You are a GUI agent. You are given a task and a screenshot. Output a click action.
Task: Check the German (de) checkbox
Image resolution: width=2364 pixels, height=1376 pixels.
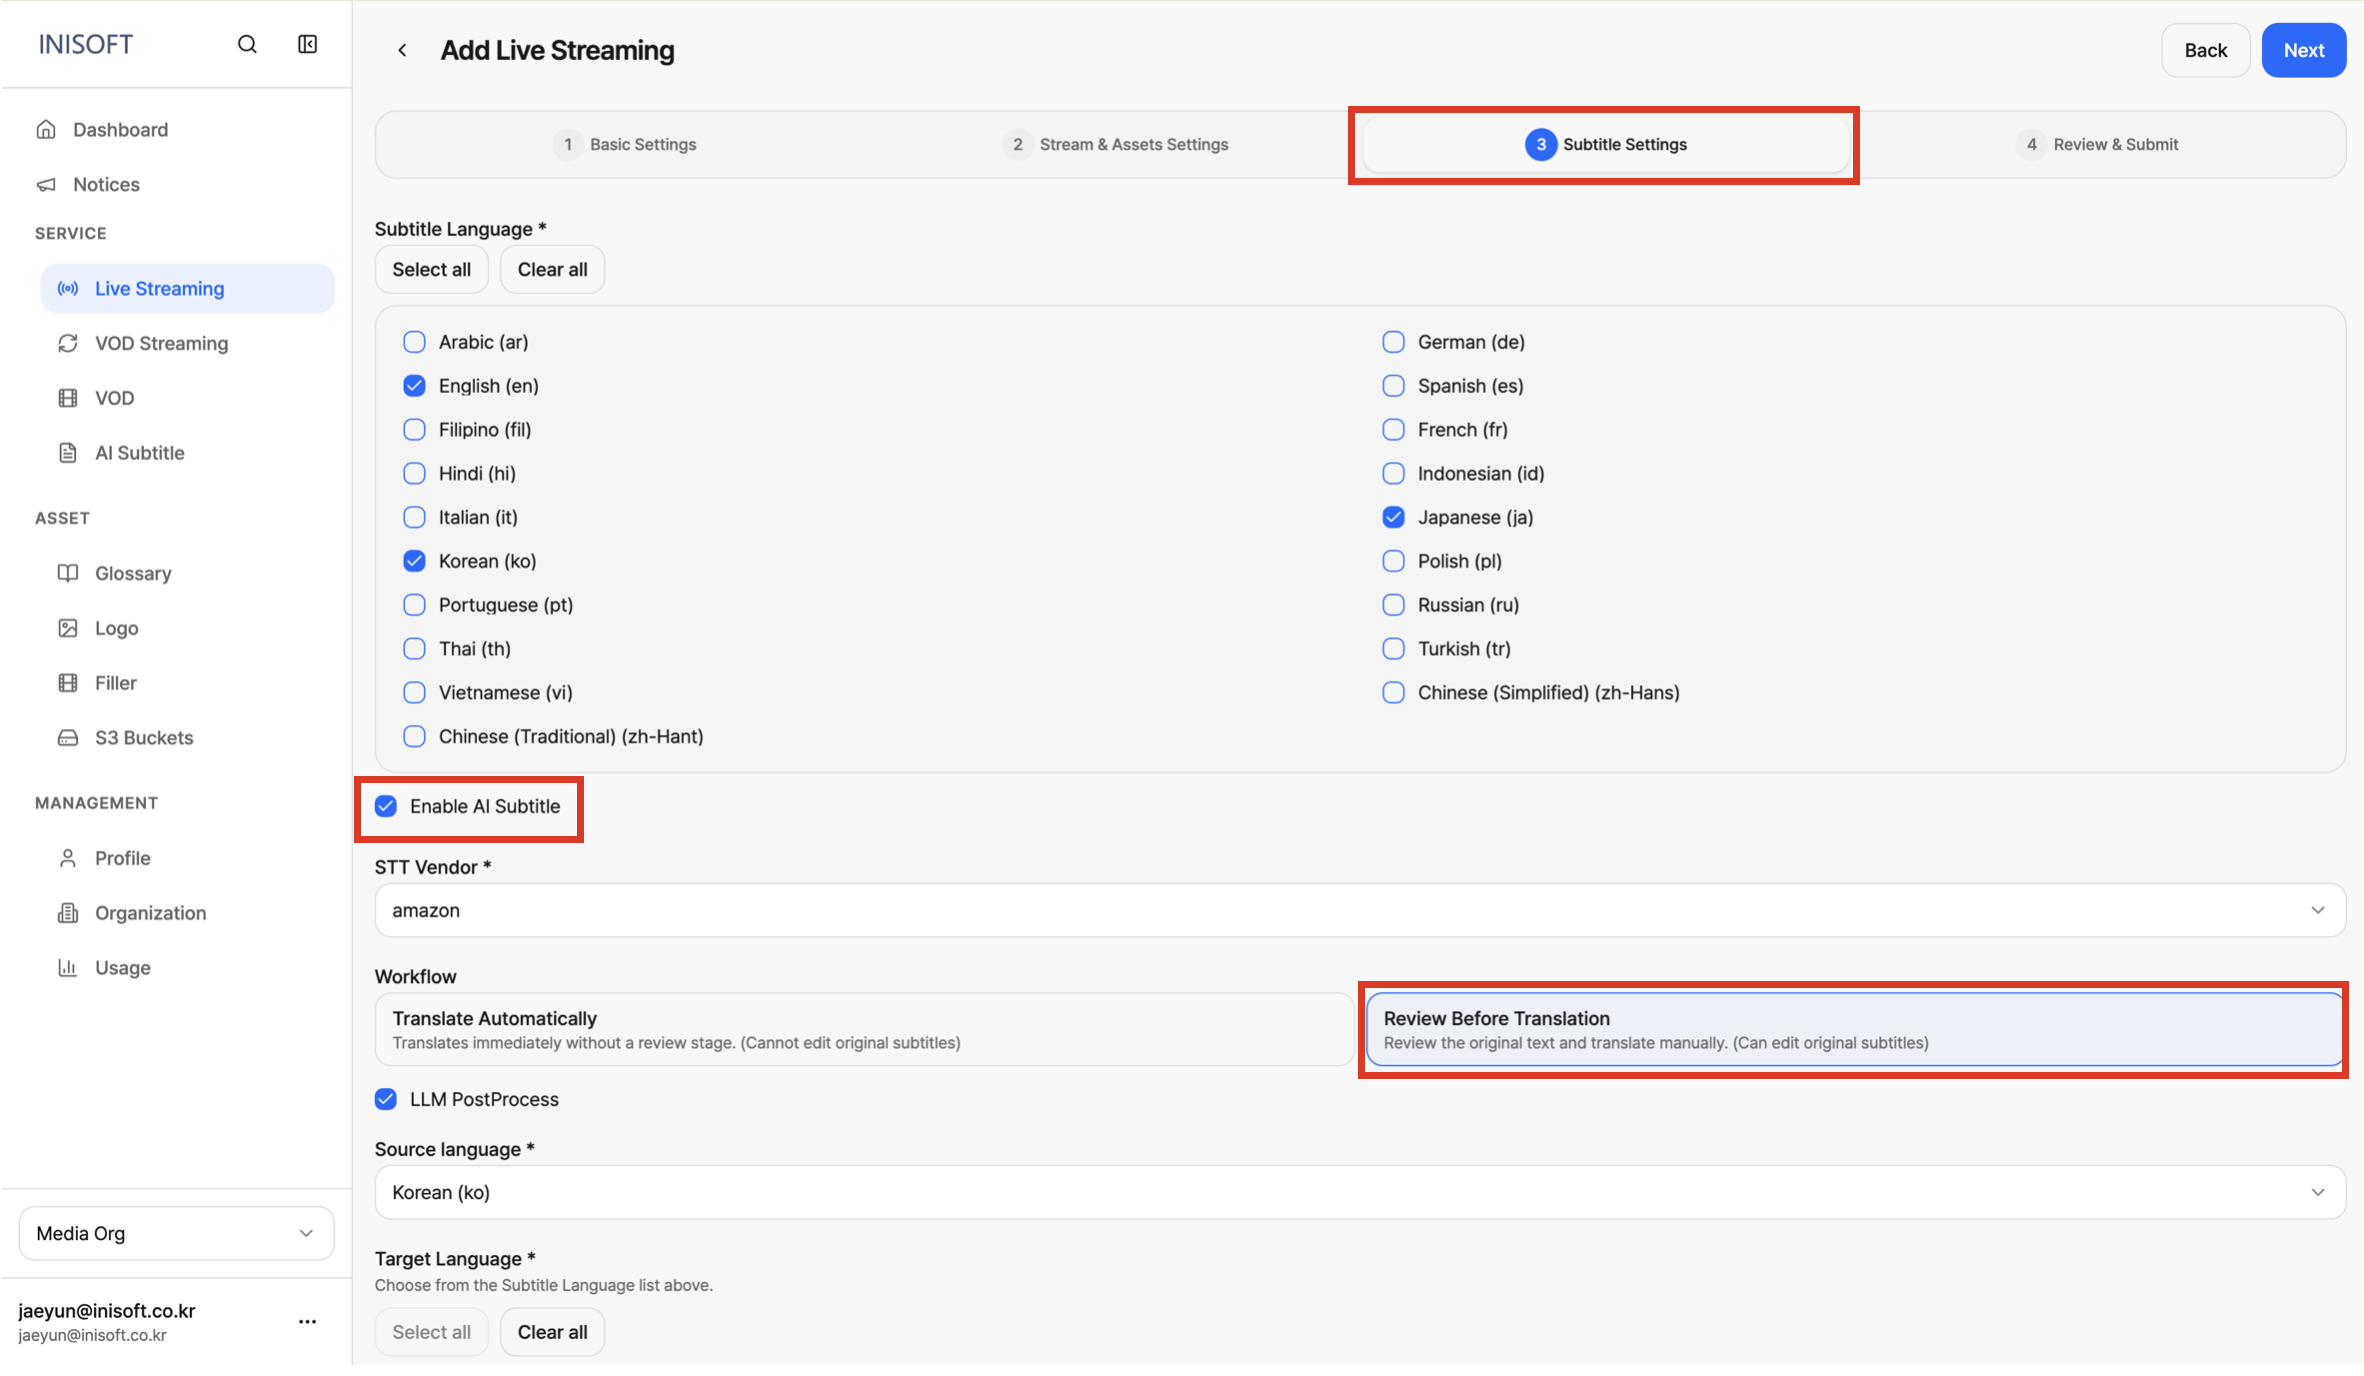[x=1393, y=342]
